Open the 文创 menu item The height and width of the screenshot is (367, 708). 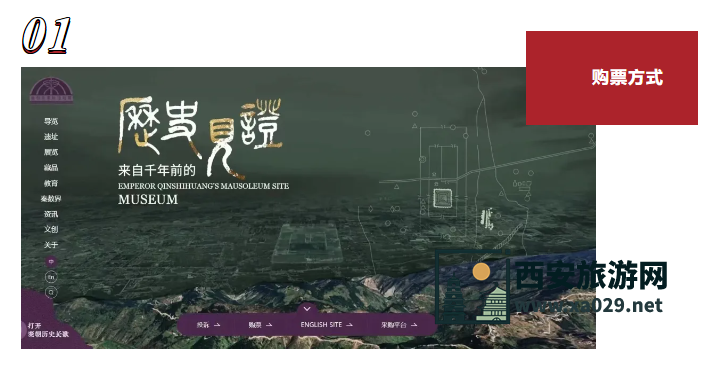(x=51, y=229)
